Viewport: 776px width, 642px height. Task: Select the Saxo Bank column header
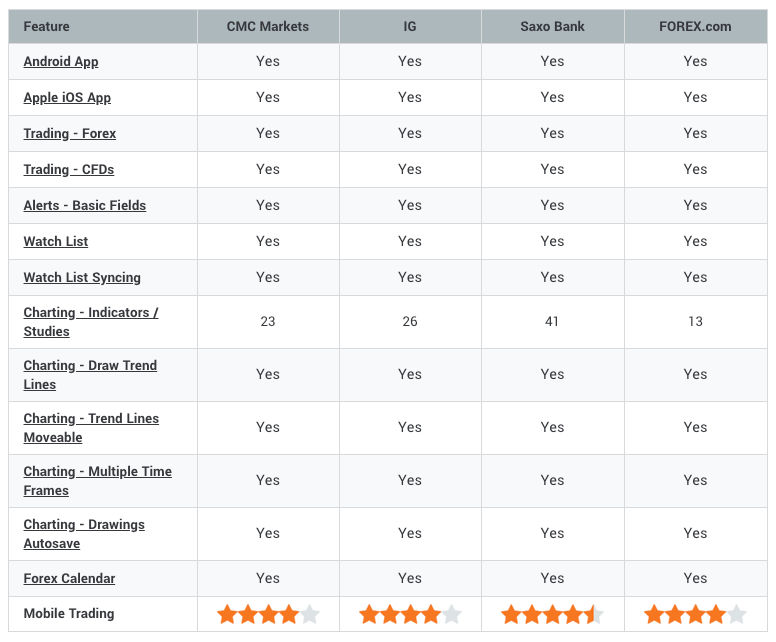point(552,26)
